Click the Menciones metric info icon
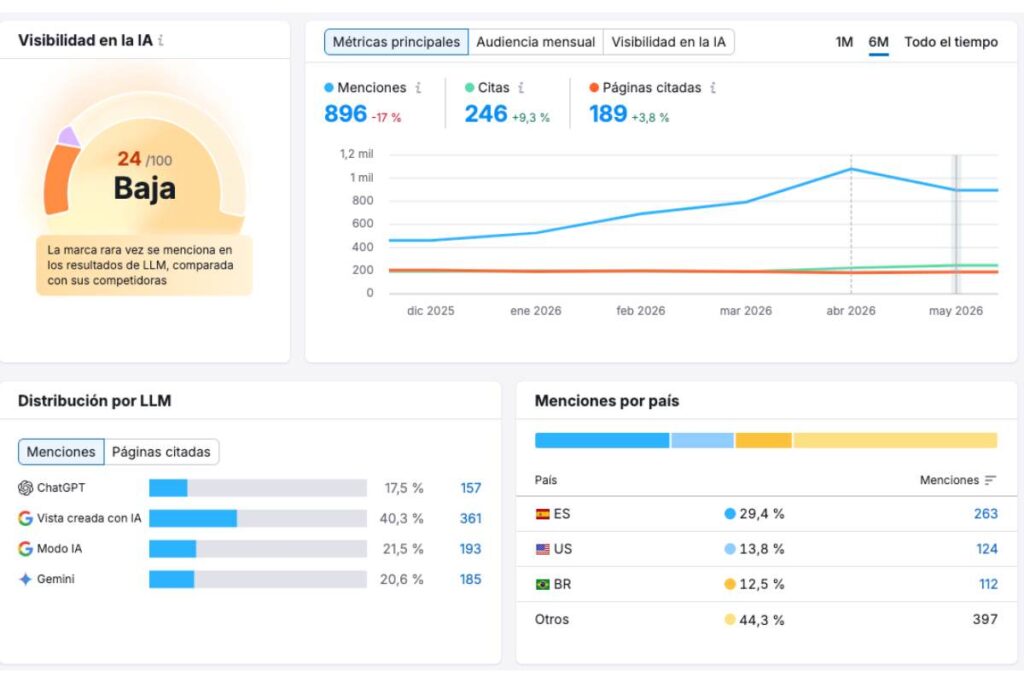The width and height of the screenshot is (1024, 683). click(418, 87)
